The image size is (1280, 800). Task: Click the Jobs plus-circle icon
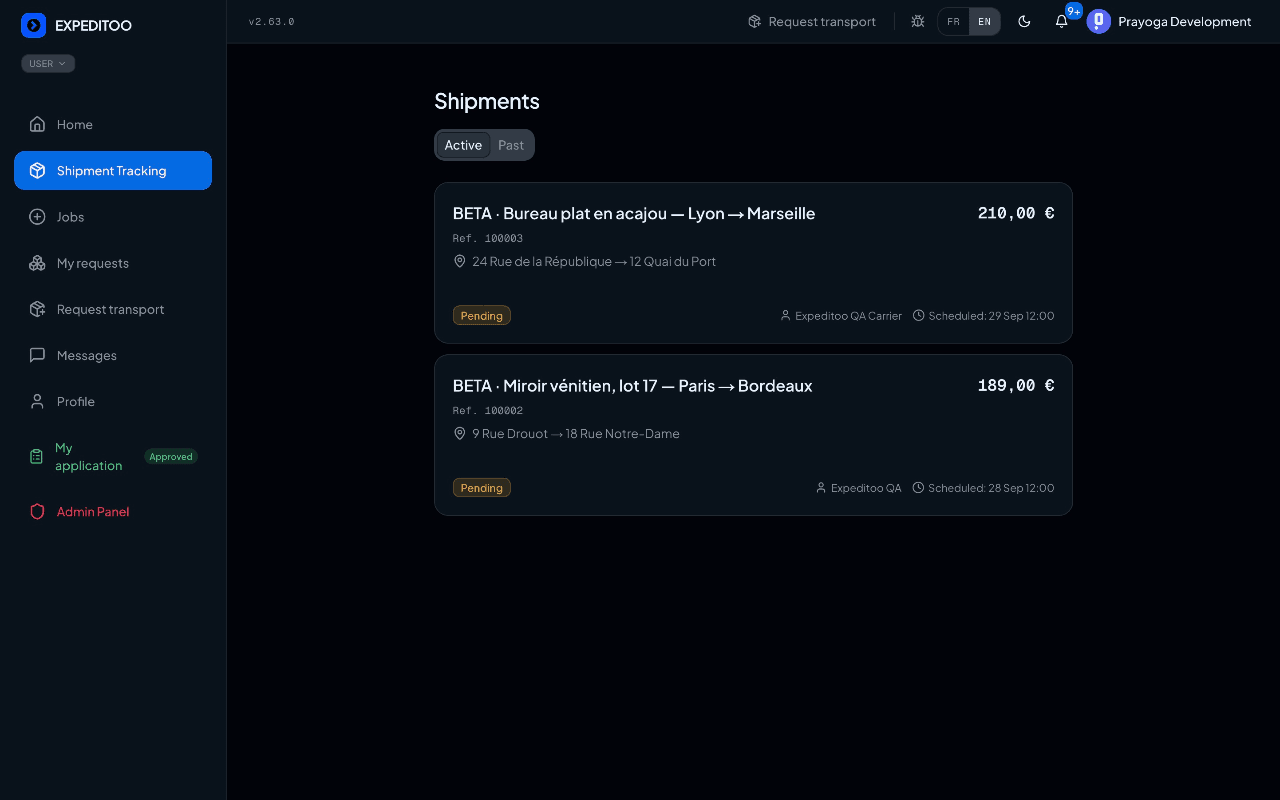37,217
